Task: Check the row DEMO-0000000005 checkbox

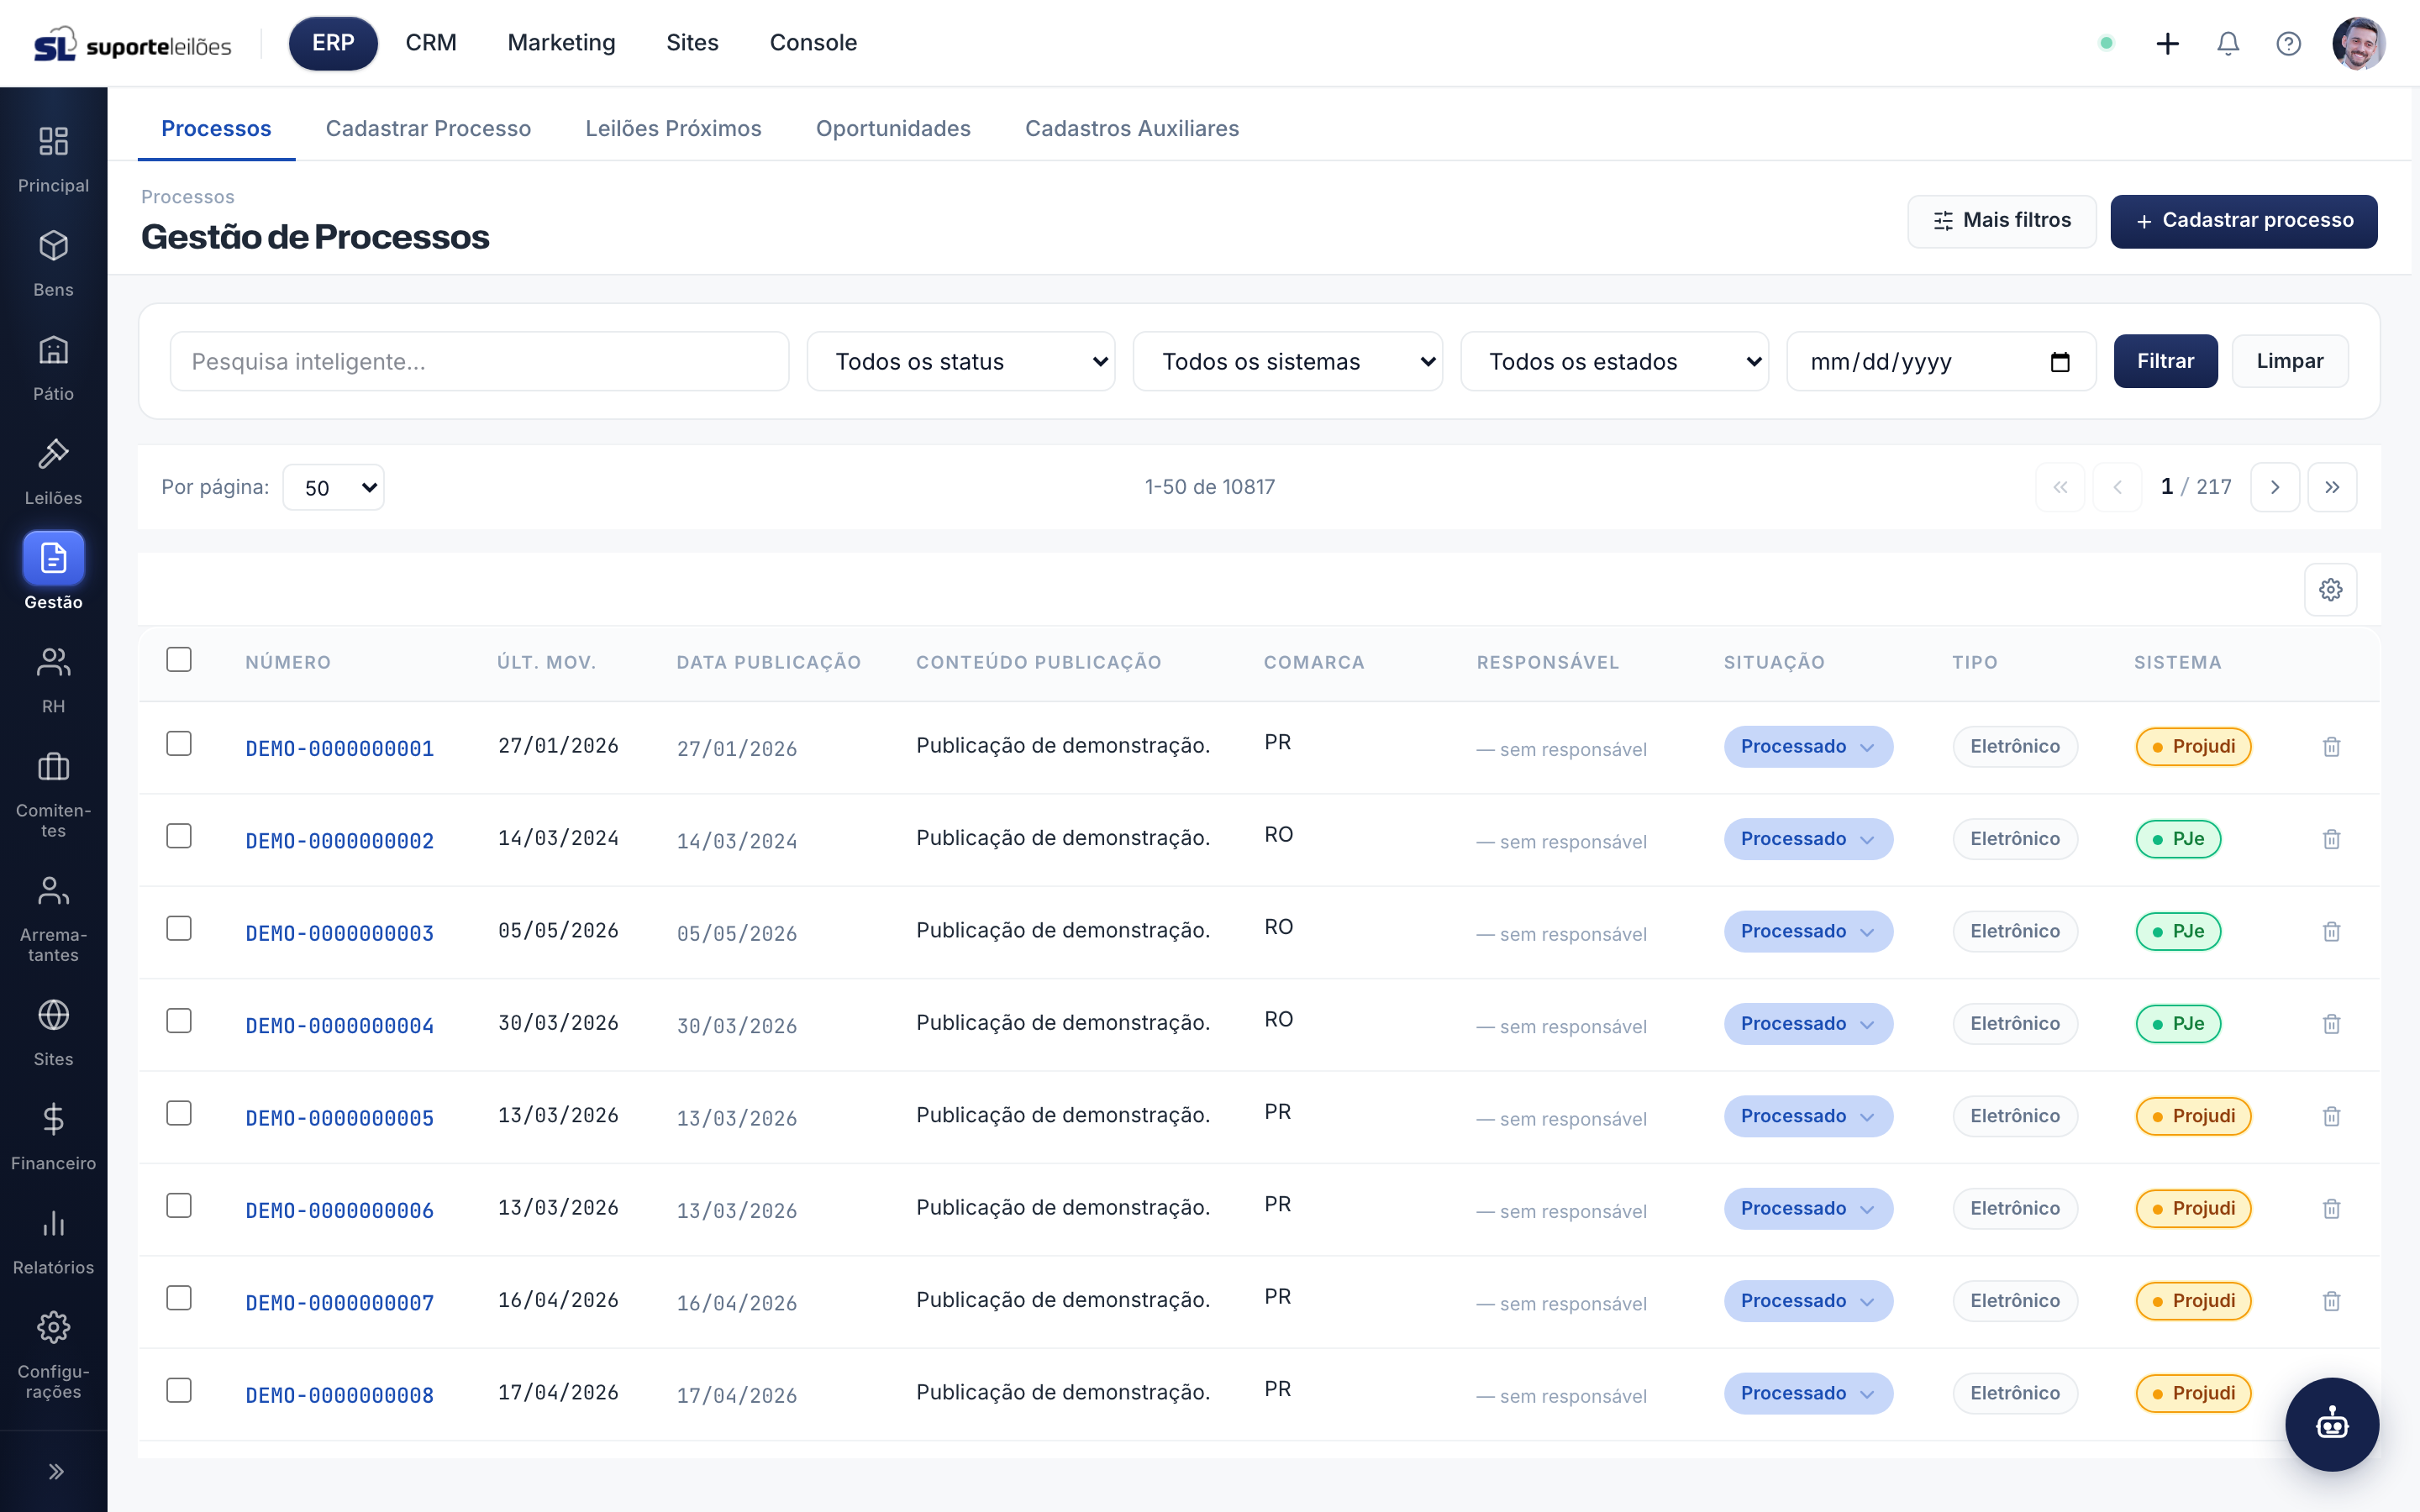Action: tap(179, 1114)
